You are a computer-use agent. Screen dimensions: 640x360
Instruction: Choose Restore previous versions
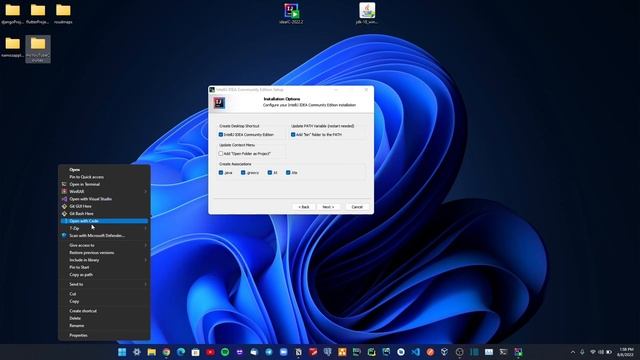(x=104, y=253)
